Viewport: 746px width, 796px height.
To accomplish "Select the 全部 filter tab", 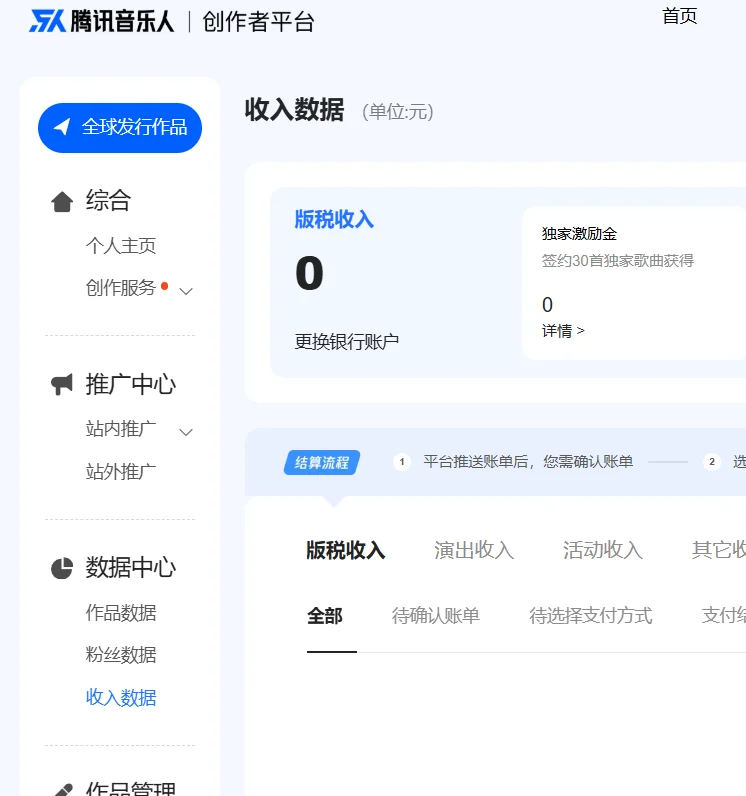I will coord(325,616).
